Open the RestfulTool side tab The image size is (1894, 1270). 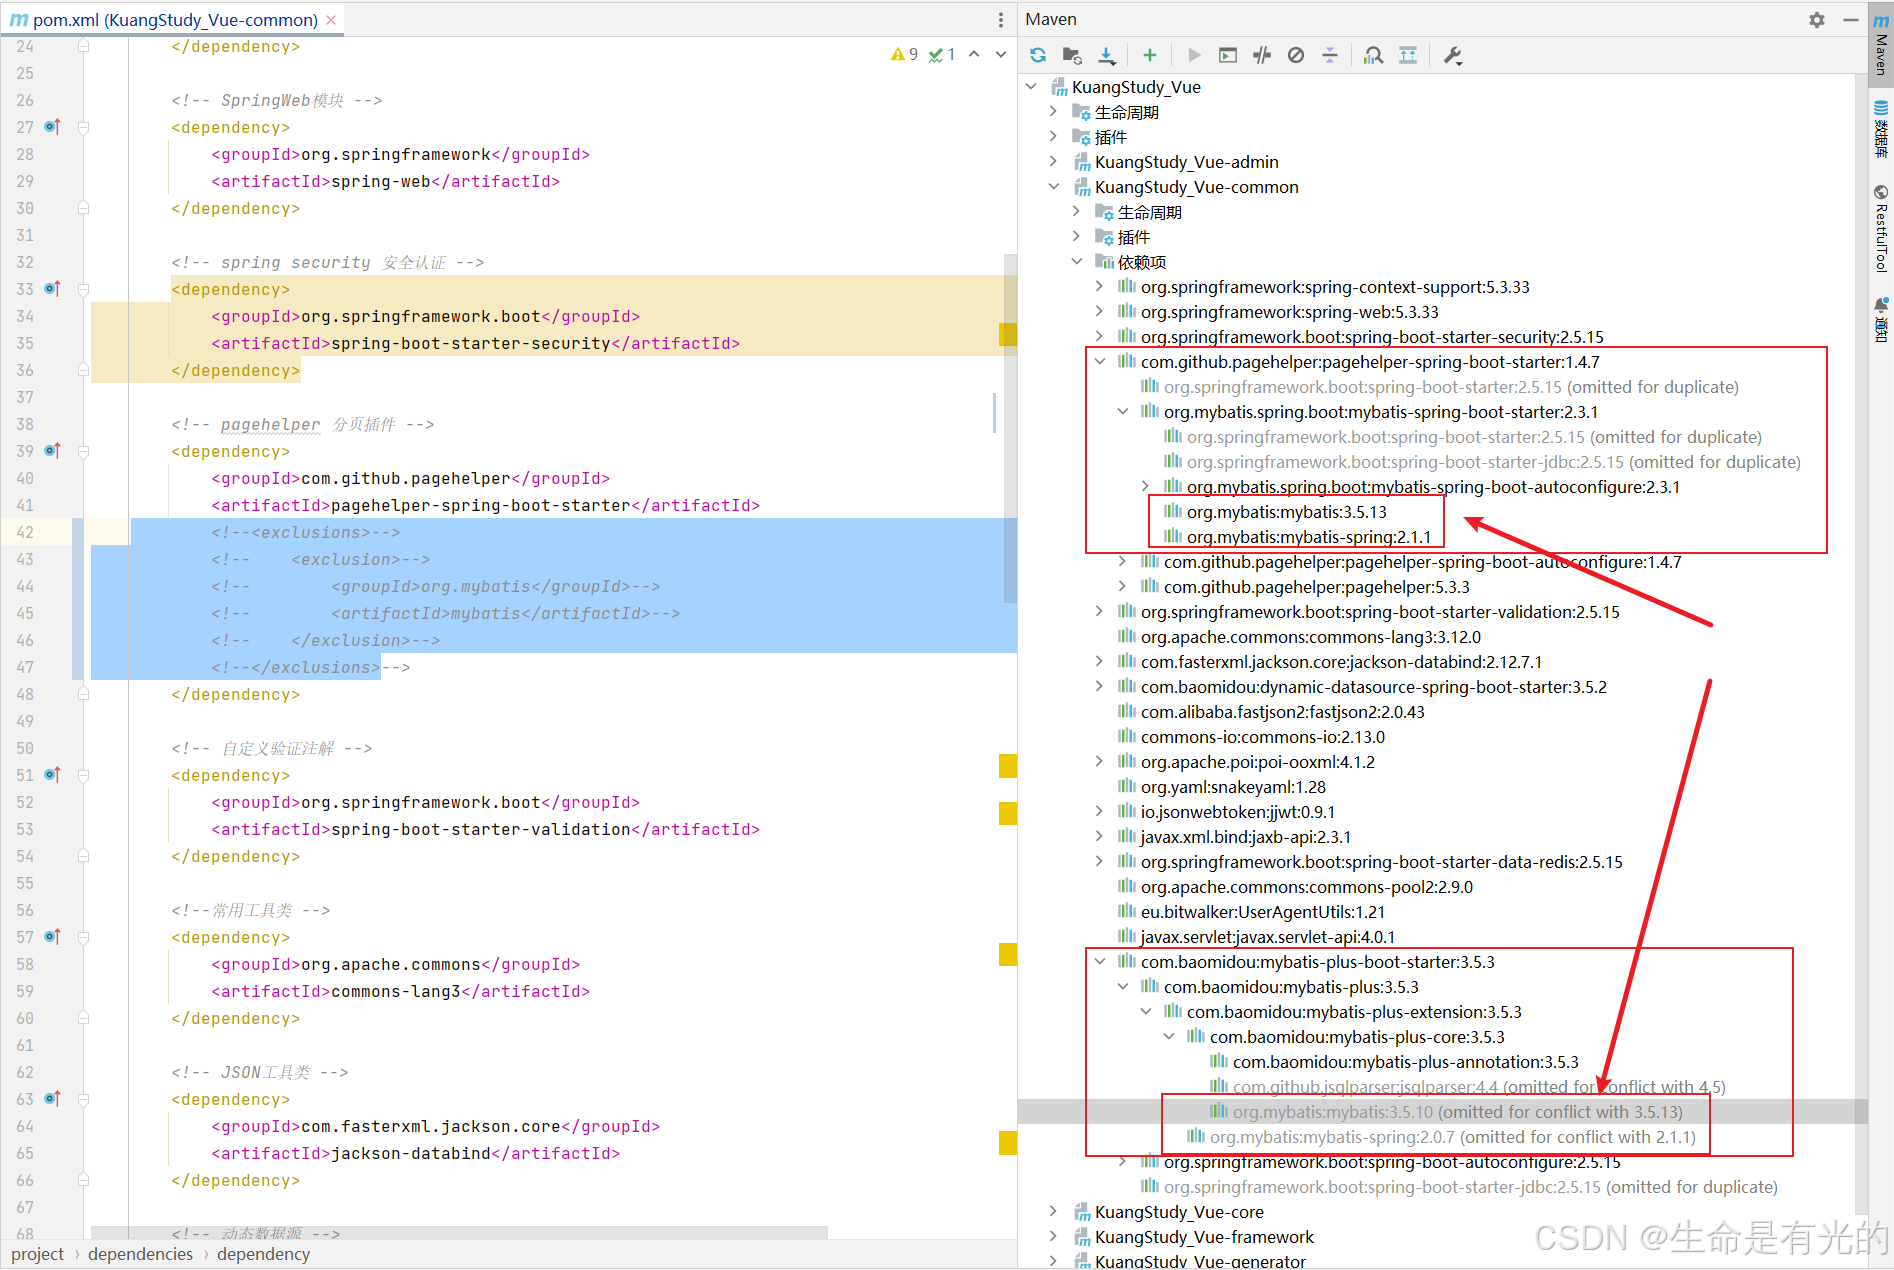[x=1881, y=229]
